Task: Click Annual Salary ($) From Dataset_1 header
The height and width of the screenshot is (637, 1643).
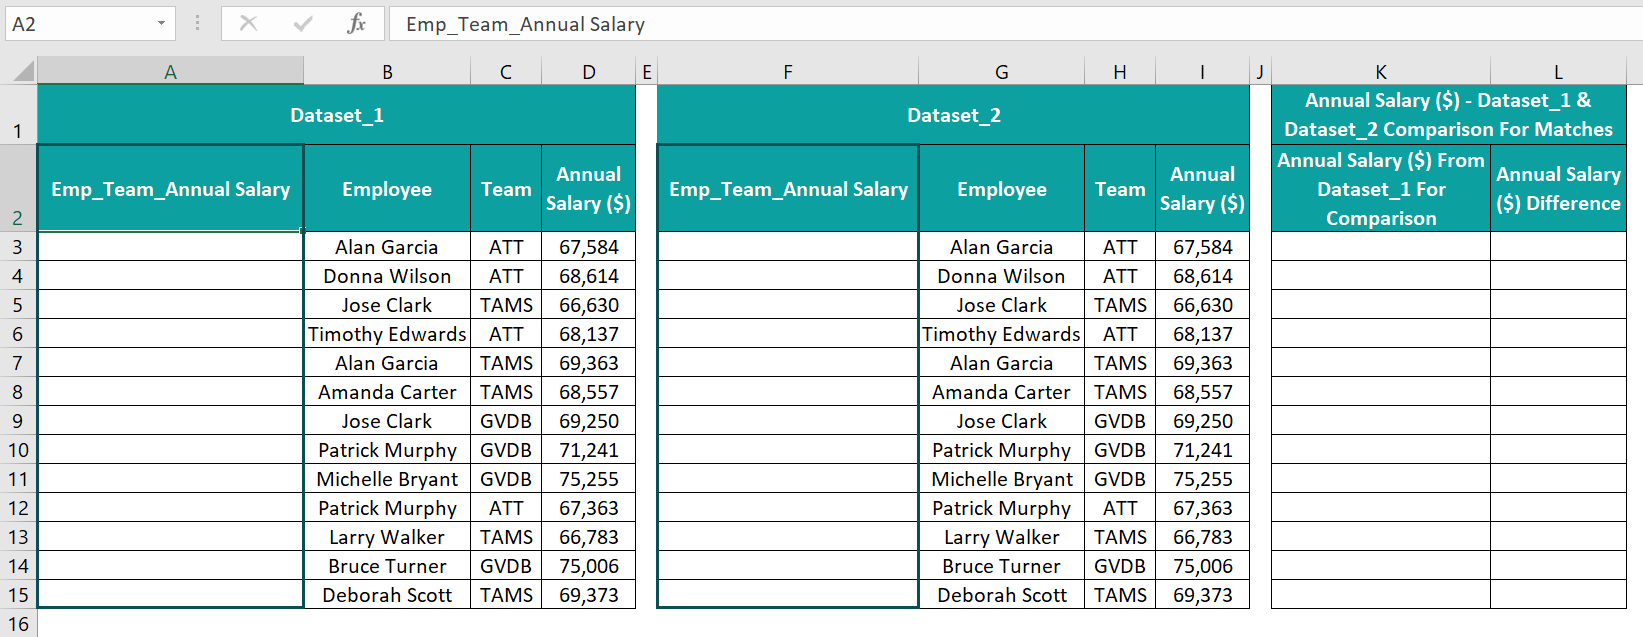Action: 1381,189
